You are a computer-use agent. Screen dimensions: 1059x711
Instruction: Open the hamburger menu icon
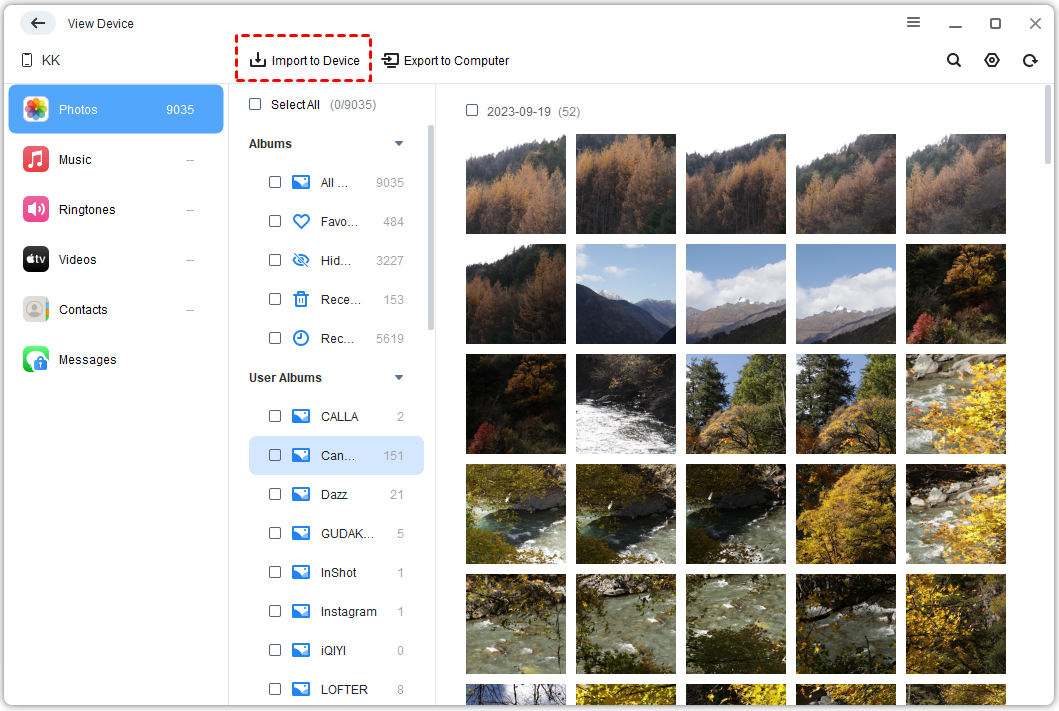913,22
